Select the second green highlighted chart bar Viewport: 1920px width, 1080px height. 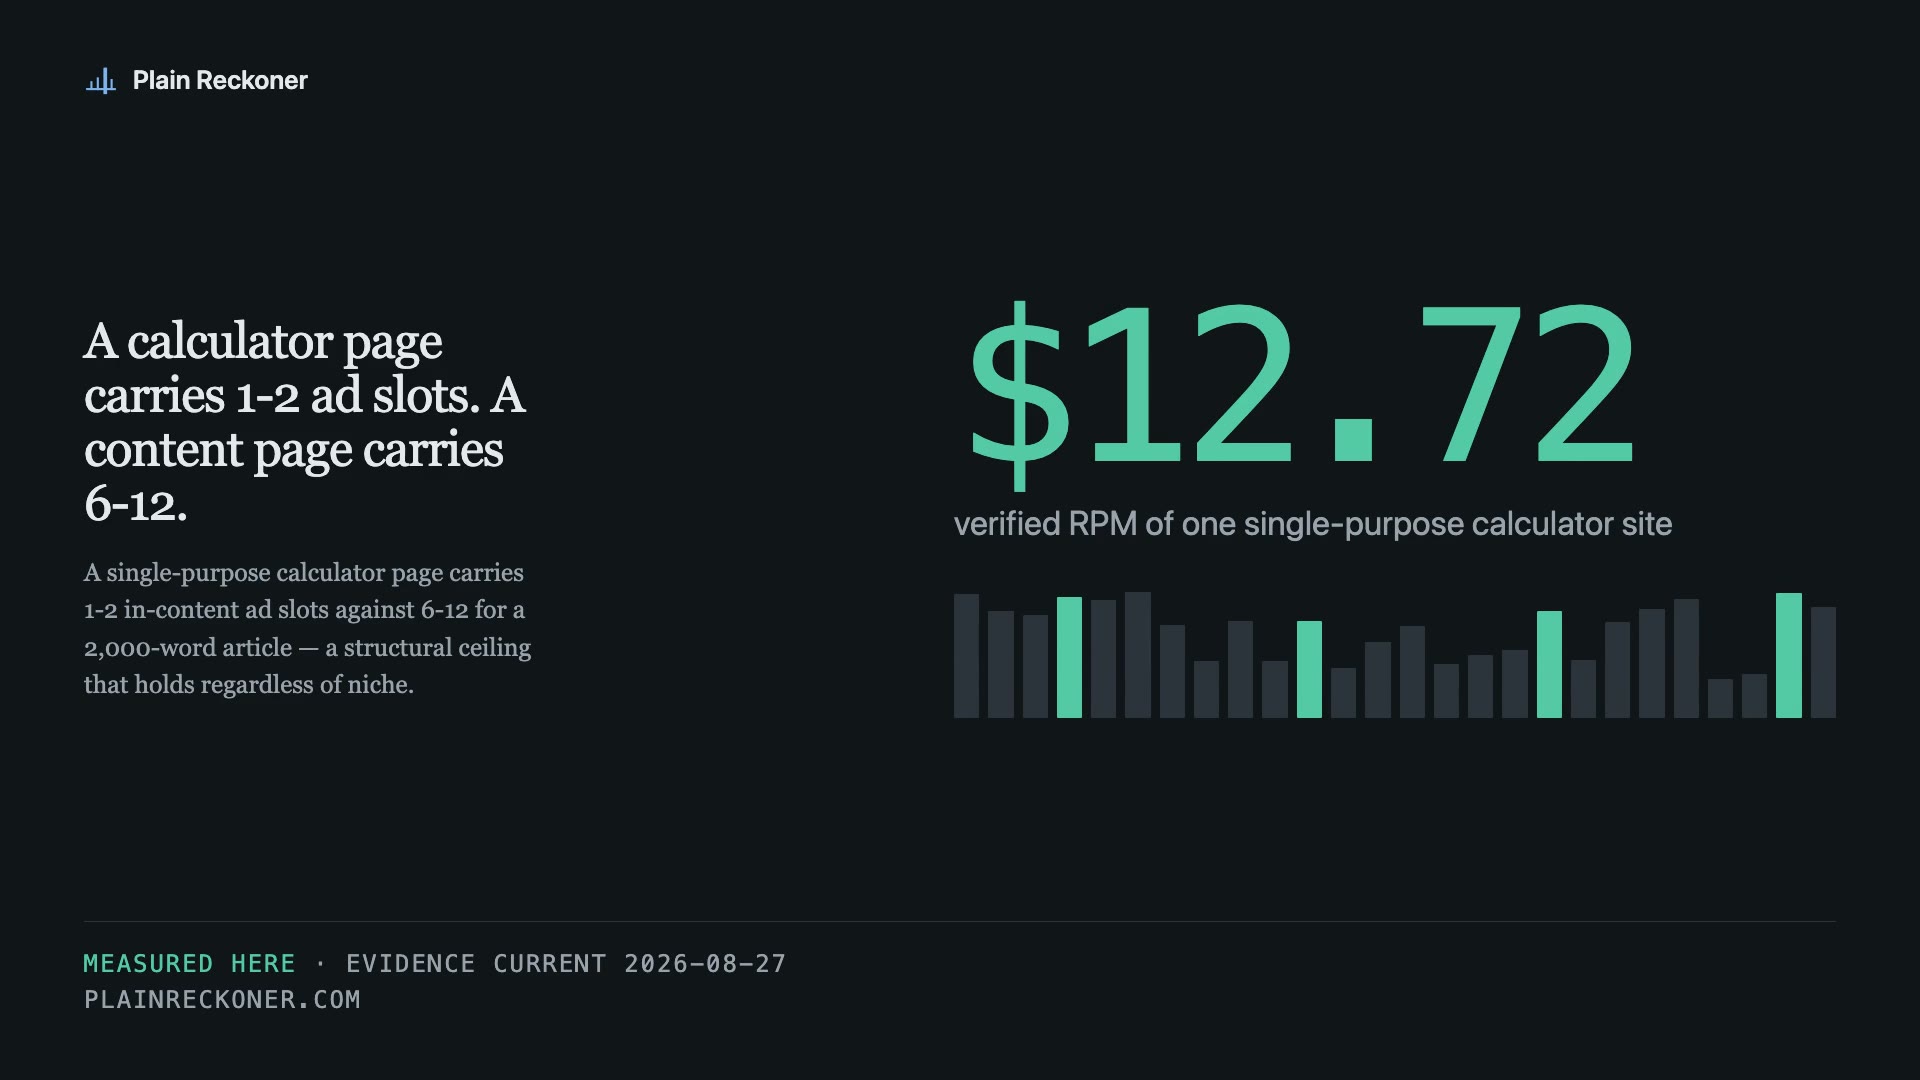click(1309, 669)
